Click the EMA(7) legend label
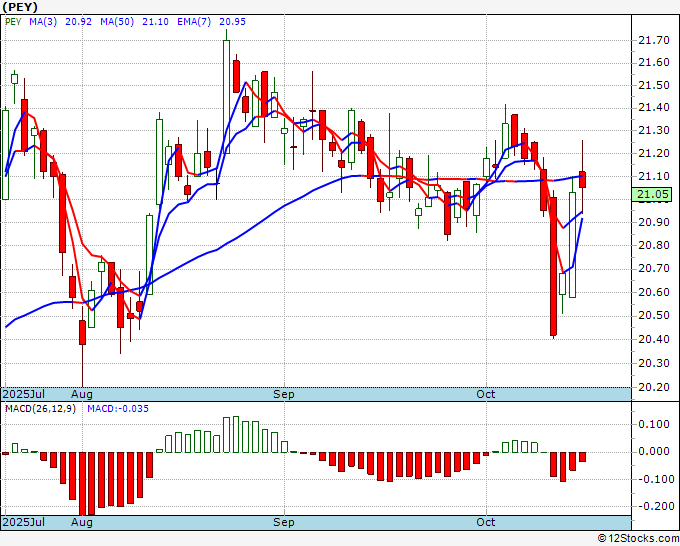Screen dimensions: 680x546 coord(194,22)
